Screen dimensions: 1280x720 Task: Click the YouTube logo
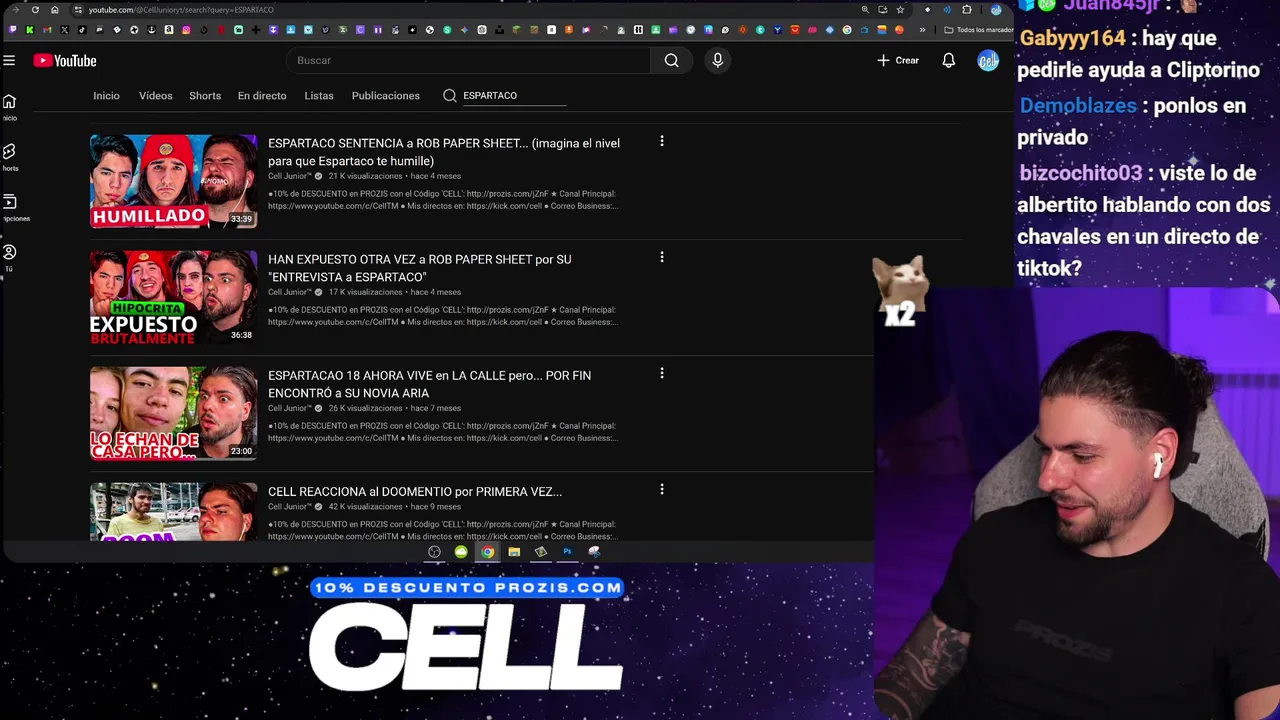click(x=65, y=61)
